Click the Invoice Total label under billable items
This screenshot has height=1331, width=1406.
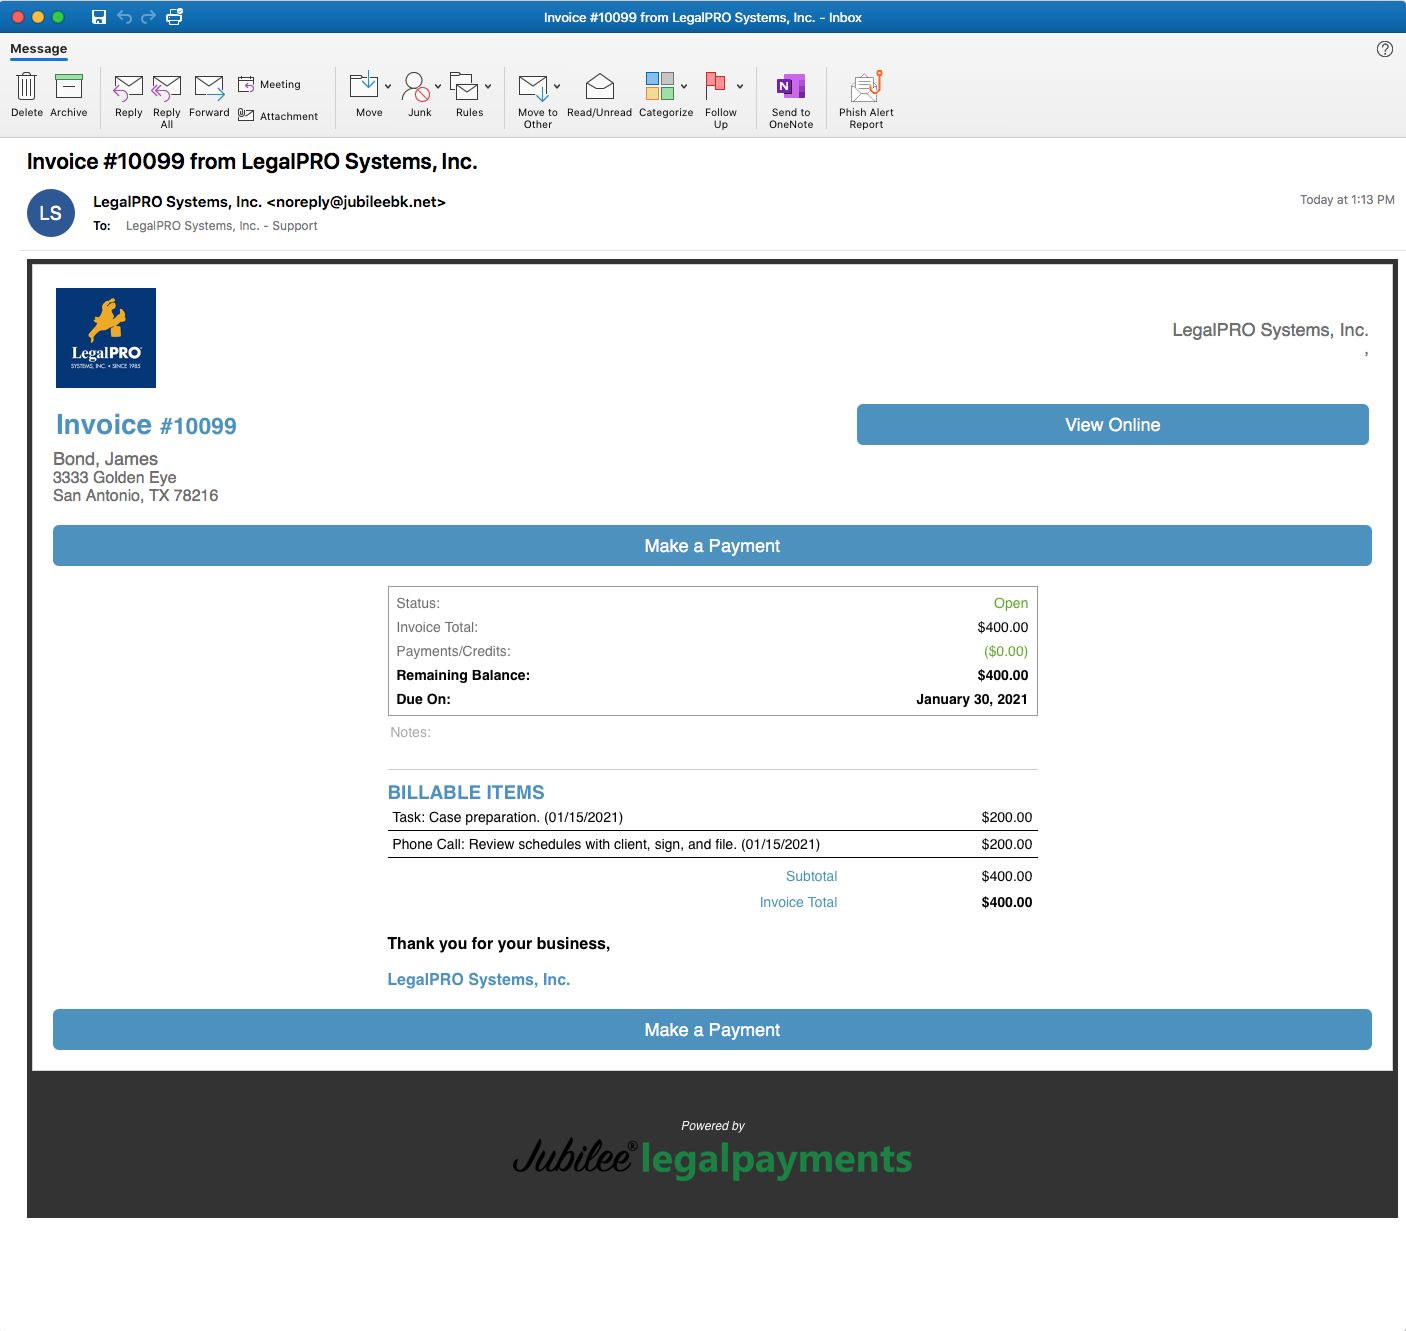click(798, 902)
